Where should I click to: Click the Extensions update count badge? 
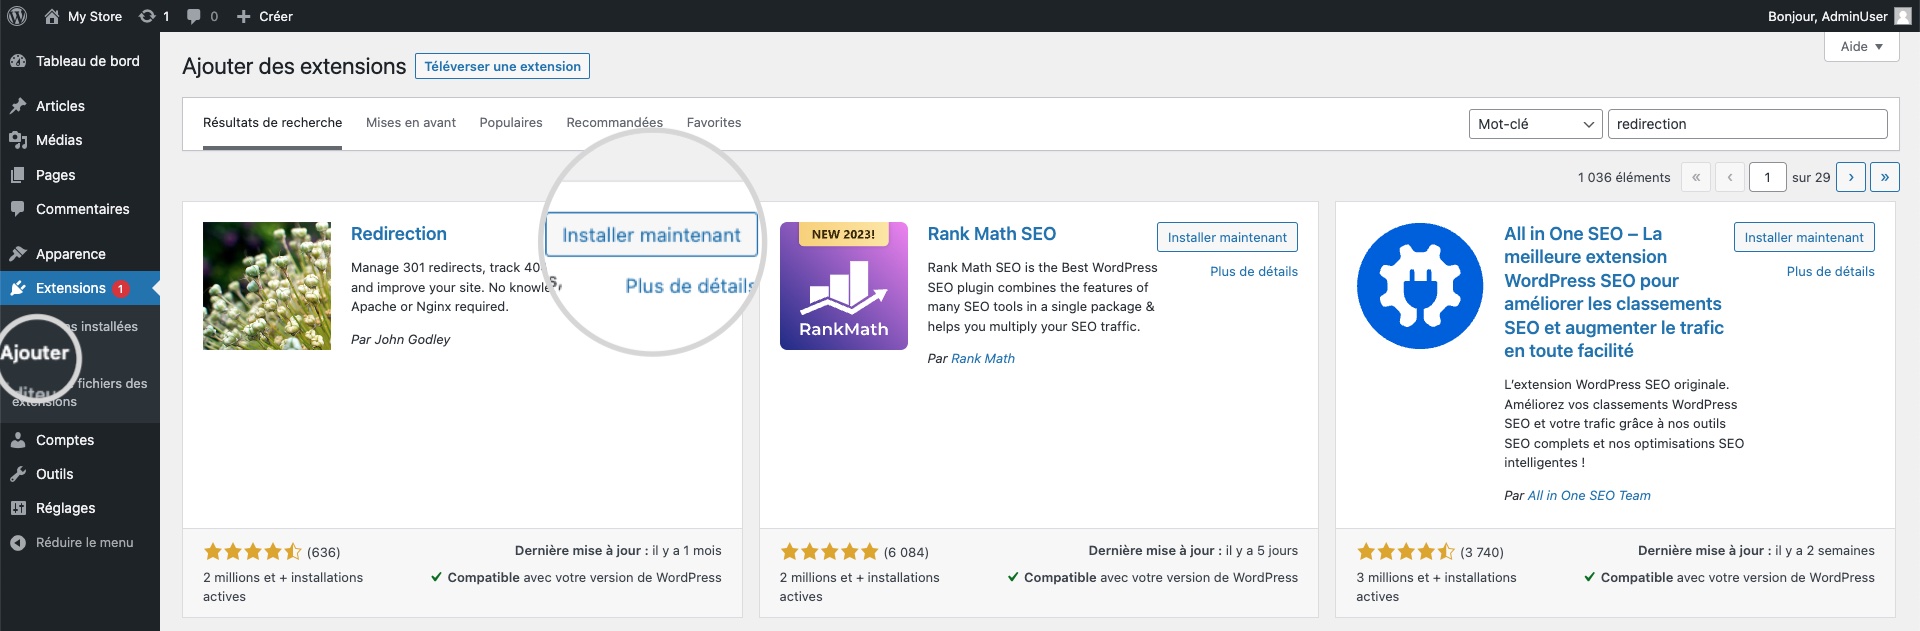tap(121, 288)
